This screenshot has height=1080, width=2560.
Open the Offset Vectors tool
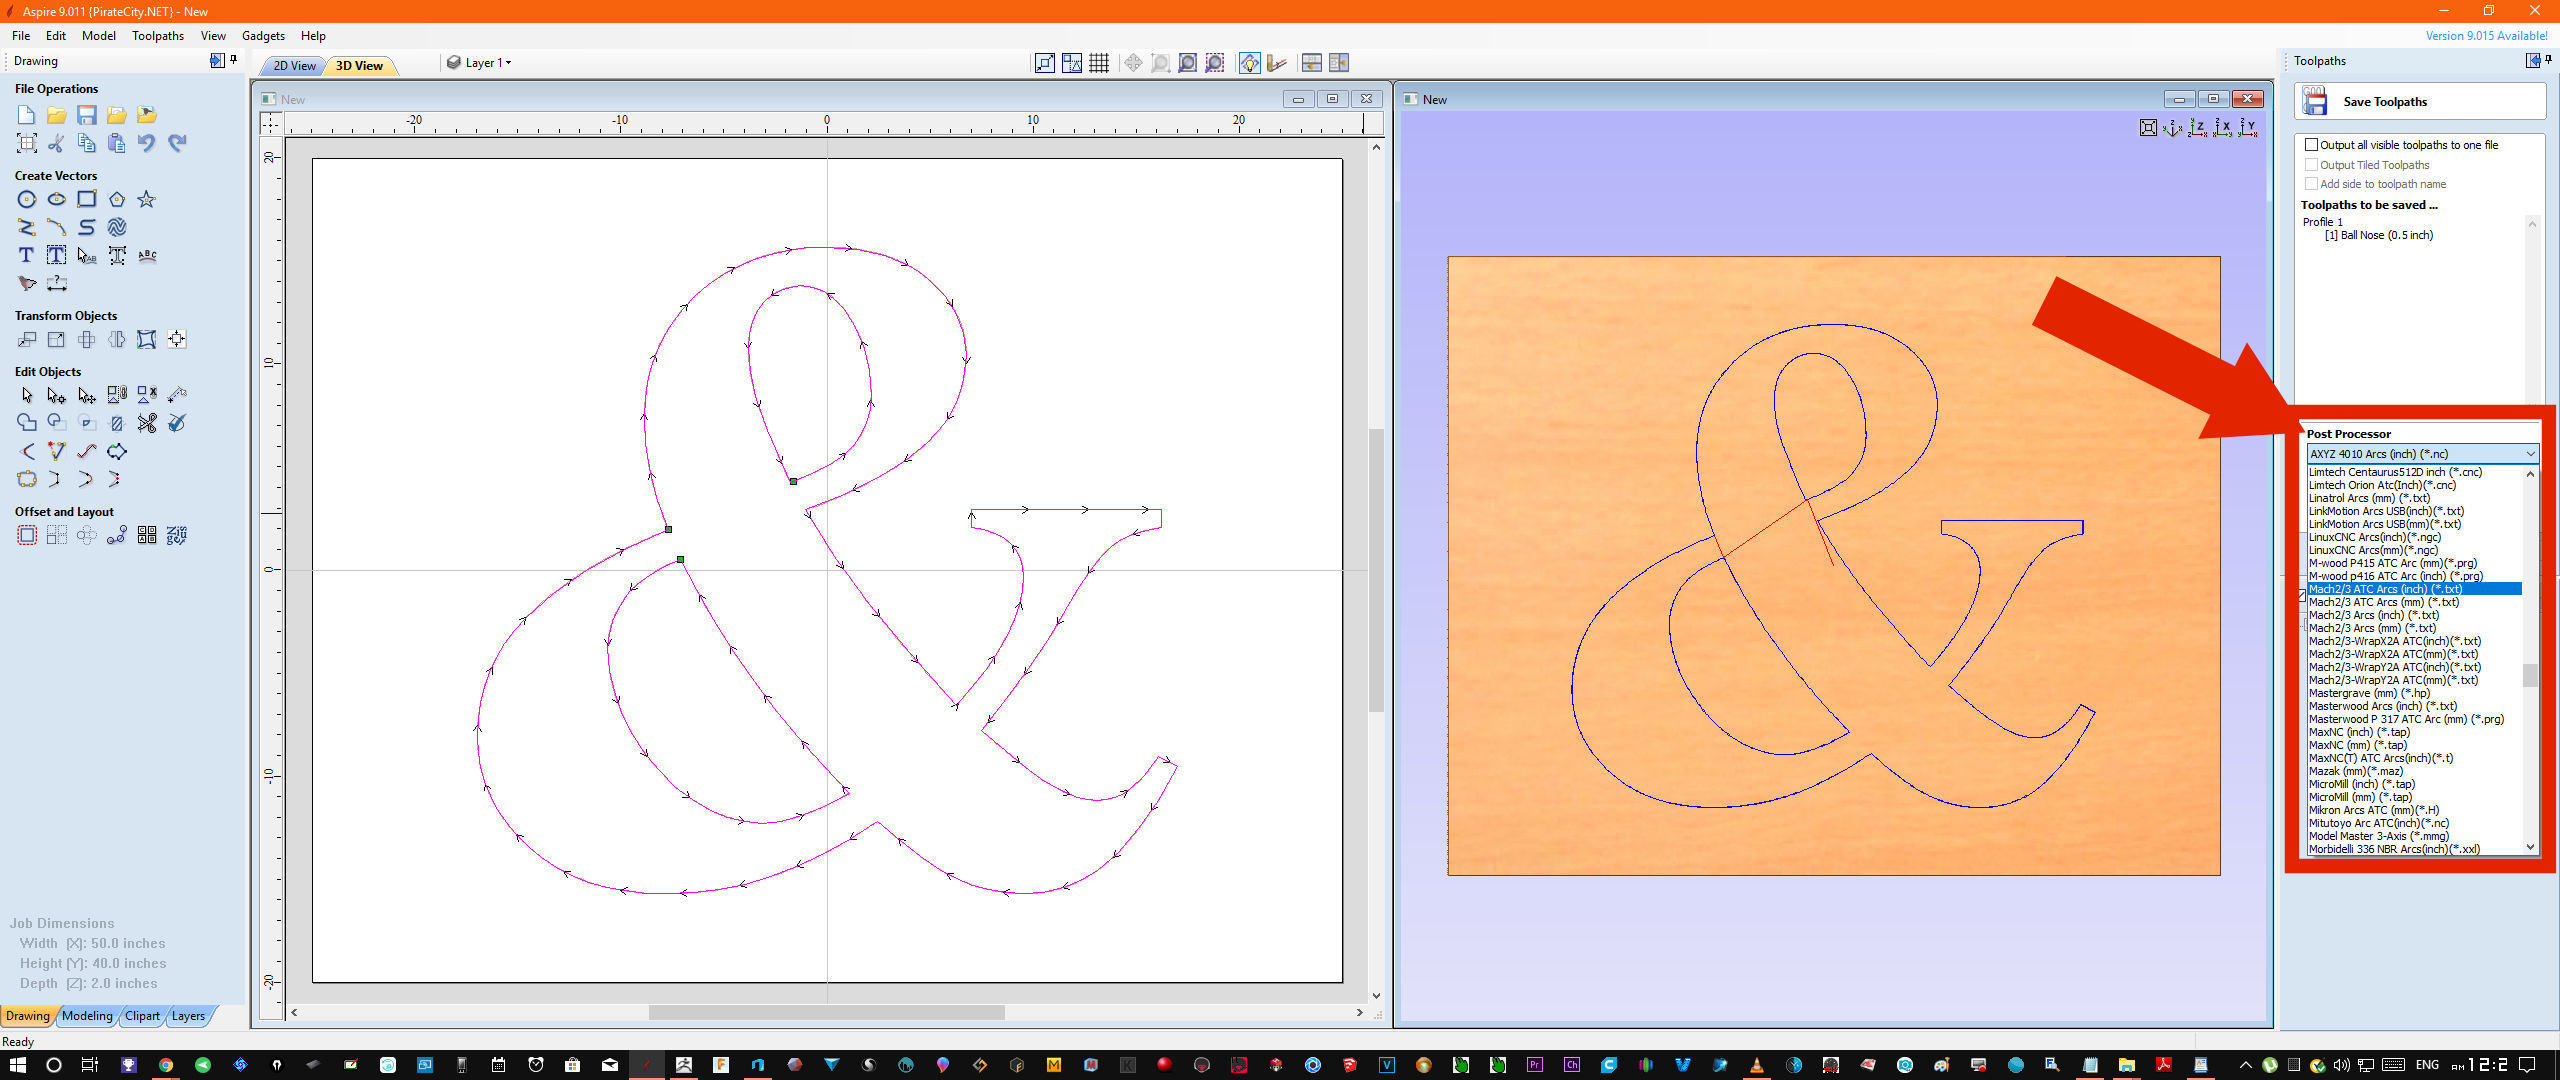[x=27, y=535]
